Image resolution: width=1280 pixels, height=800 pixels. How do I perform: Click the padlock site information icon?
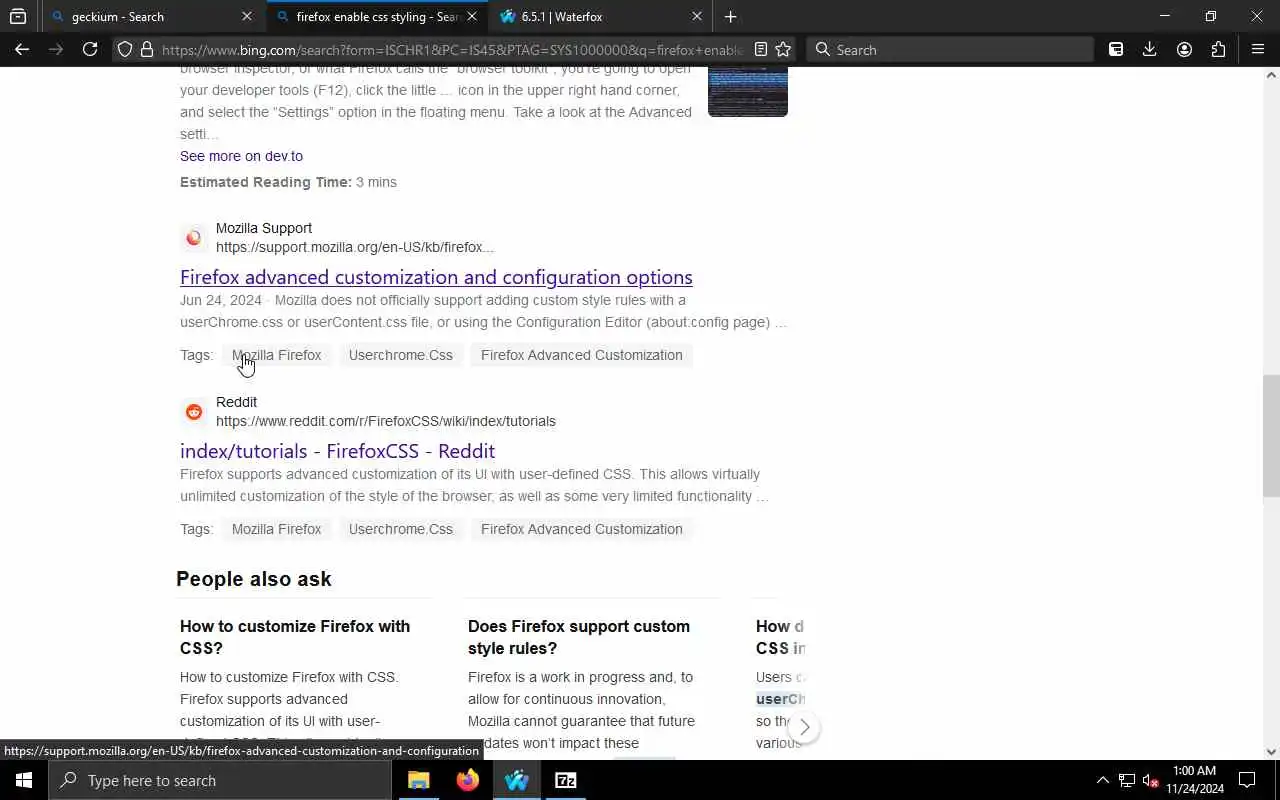tap(146, 49)
